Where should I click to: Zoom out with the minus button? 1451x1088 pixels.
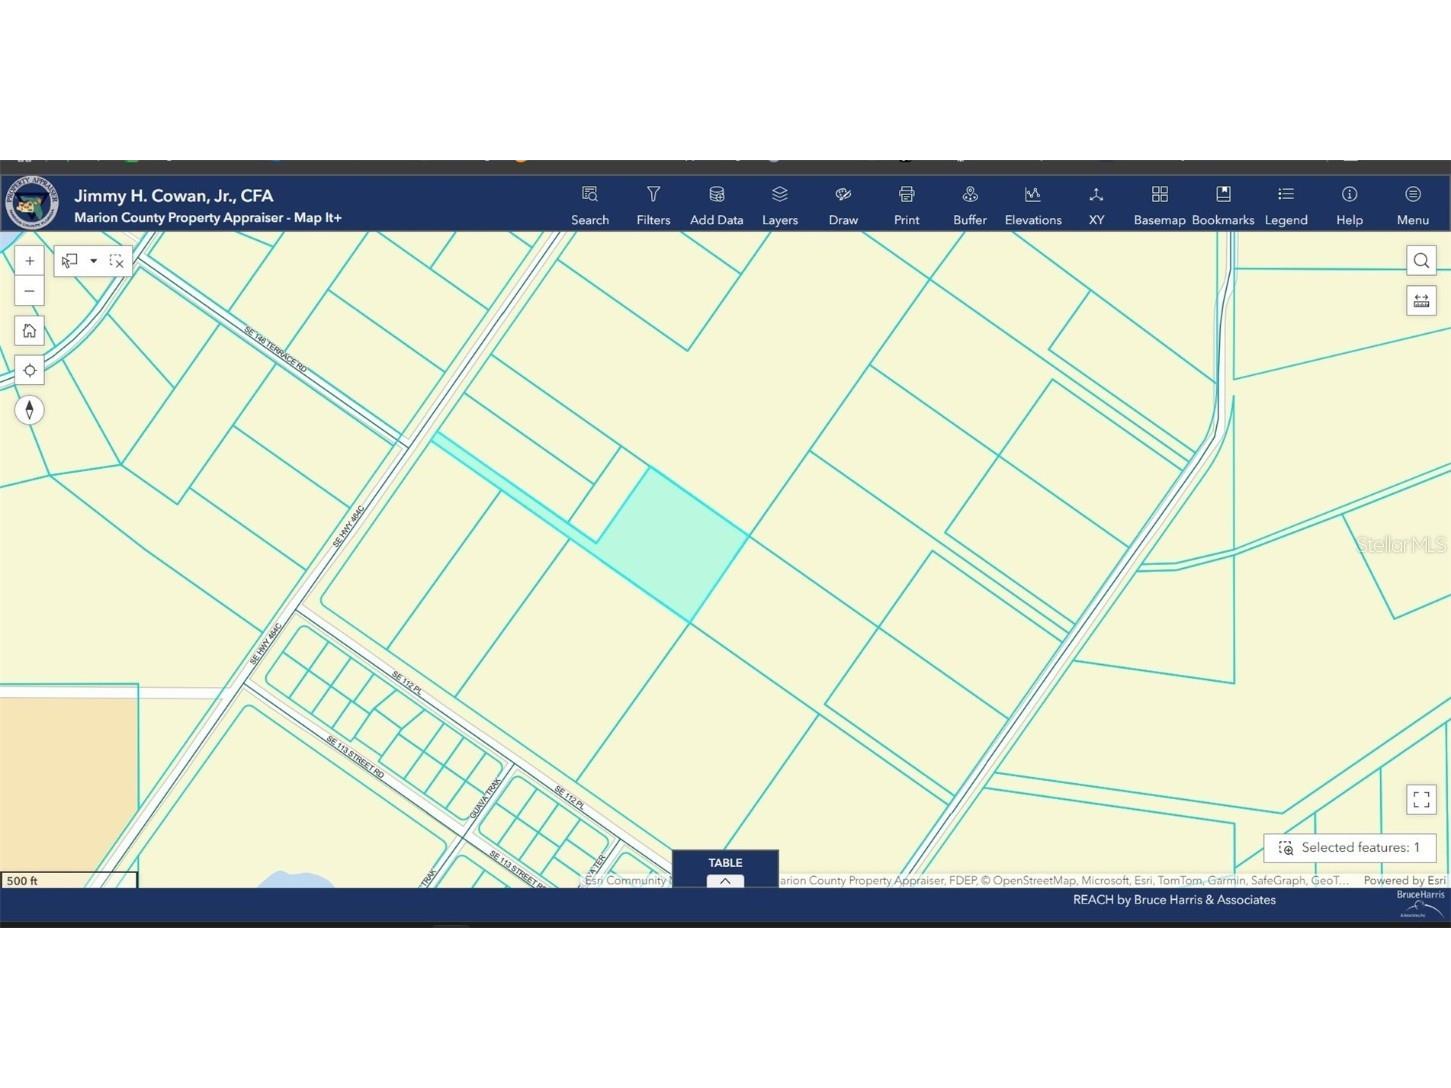(30, 291)
